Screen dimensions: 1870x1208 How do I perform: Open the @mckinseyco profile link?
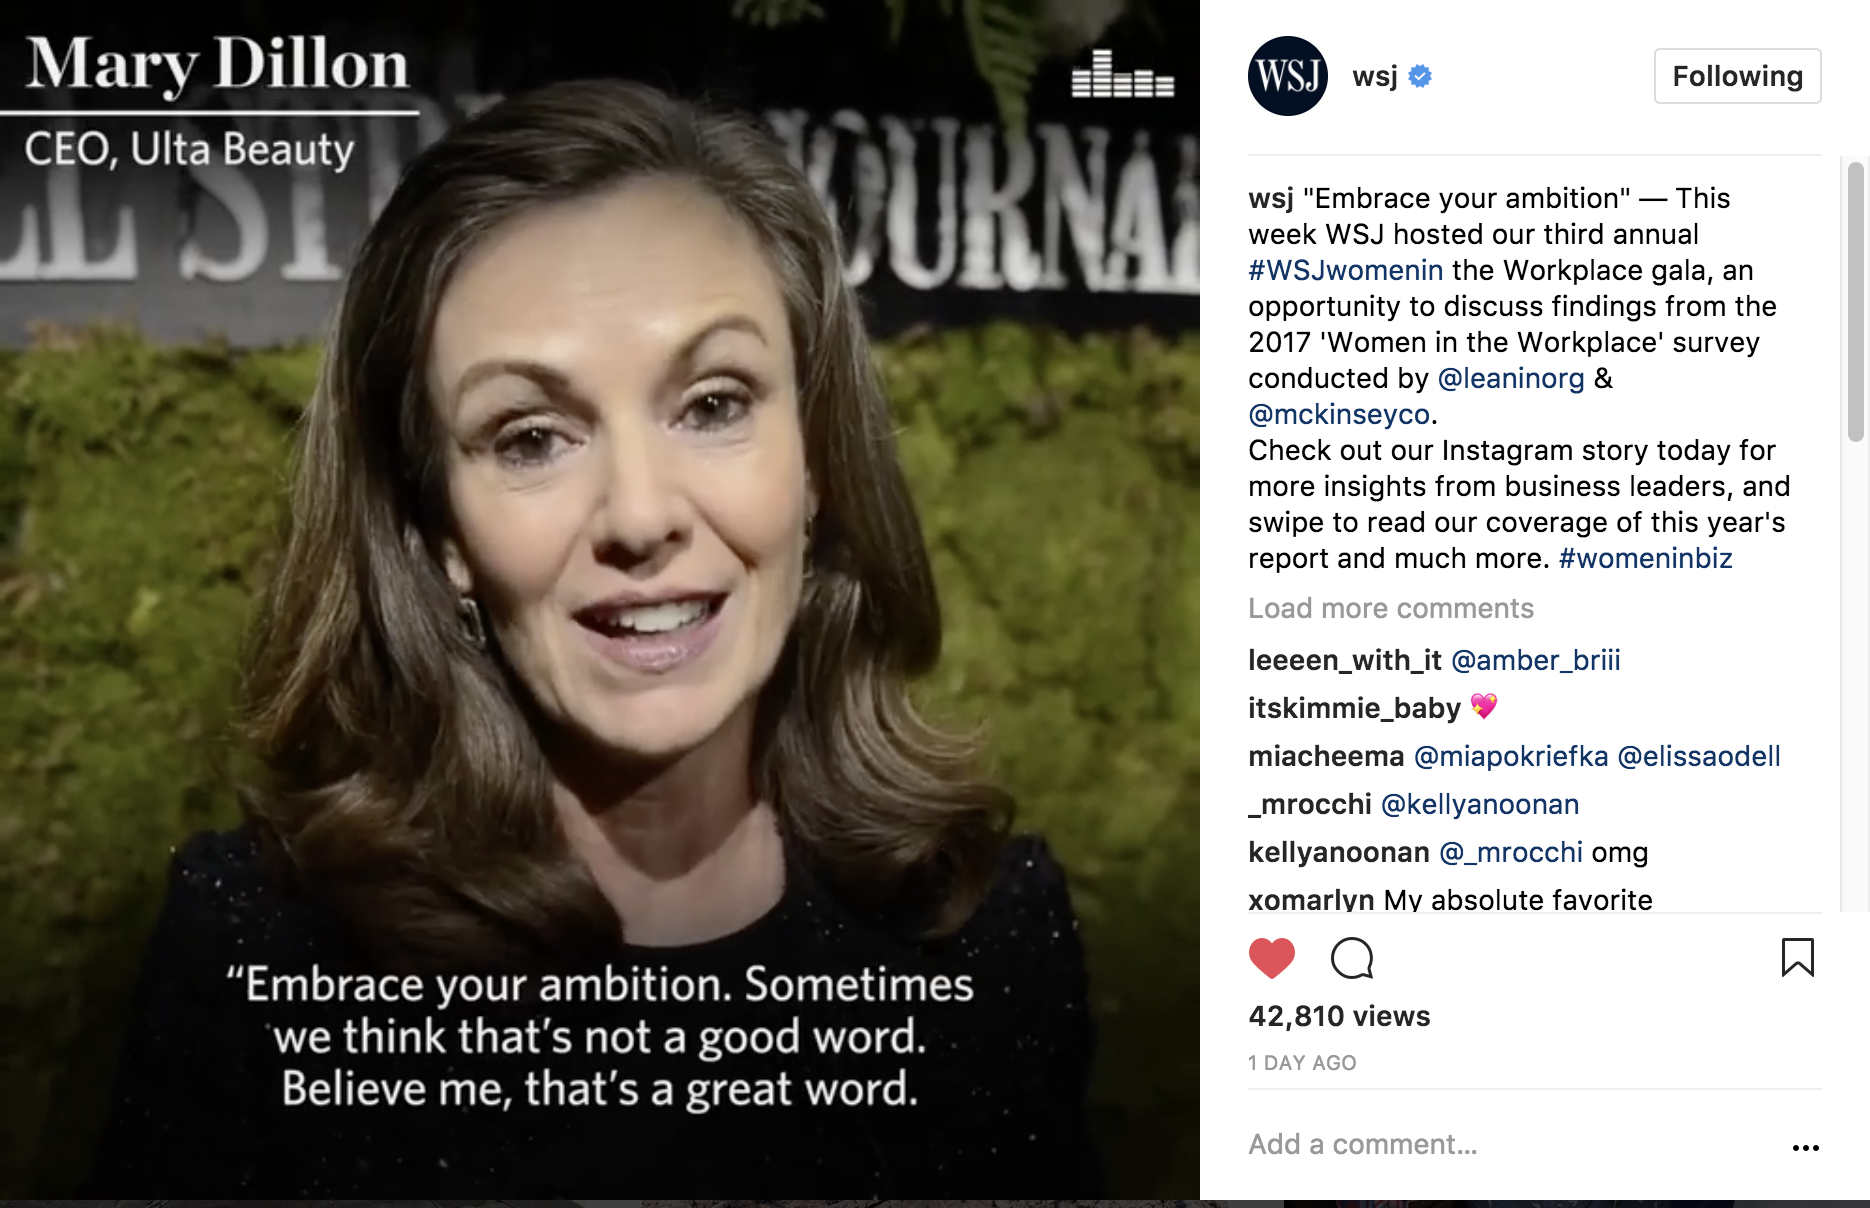click(x=1339, y=414)
